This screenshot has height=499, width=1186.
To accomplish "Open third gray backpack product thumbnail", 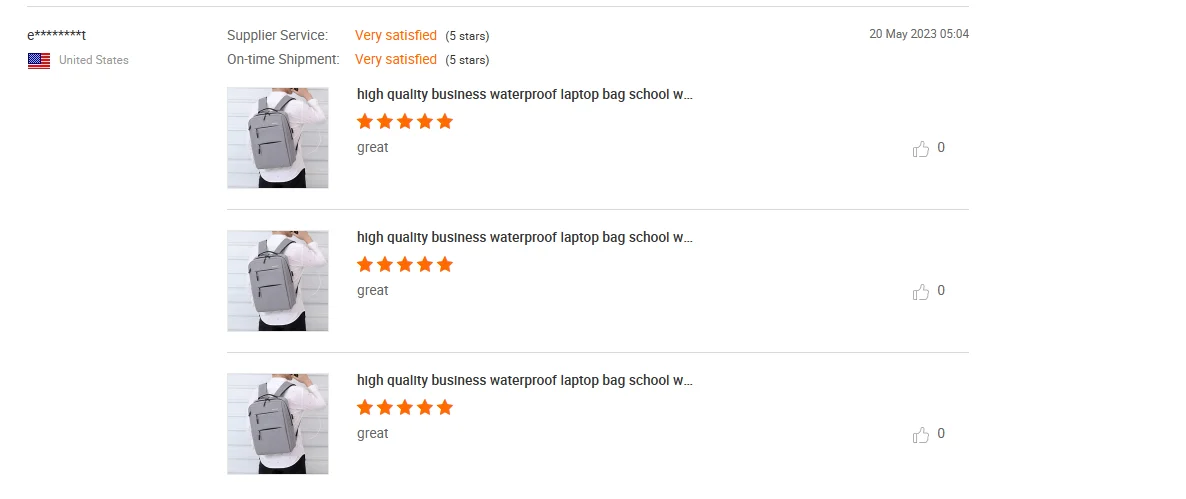I will tap(278, 424).
